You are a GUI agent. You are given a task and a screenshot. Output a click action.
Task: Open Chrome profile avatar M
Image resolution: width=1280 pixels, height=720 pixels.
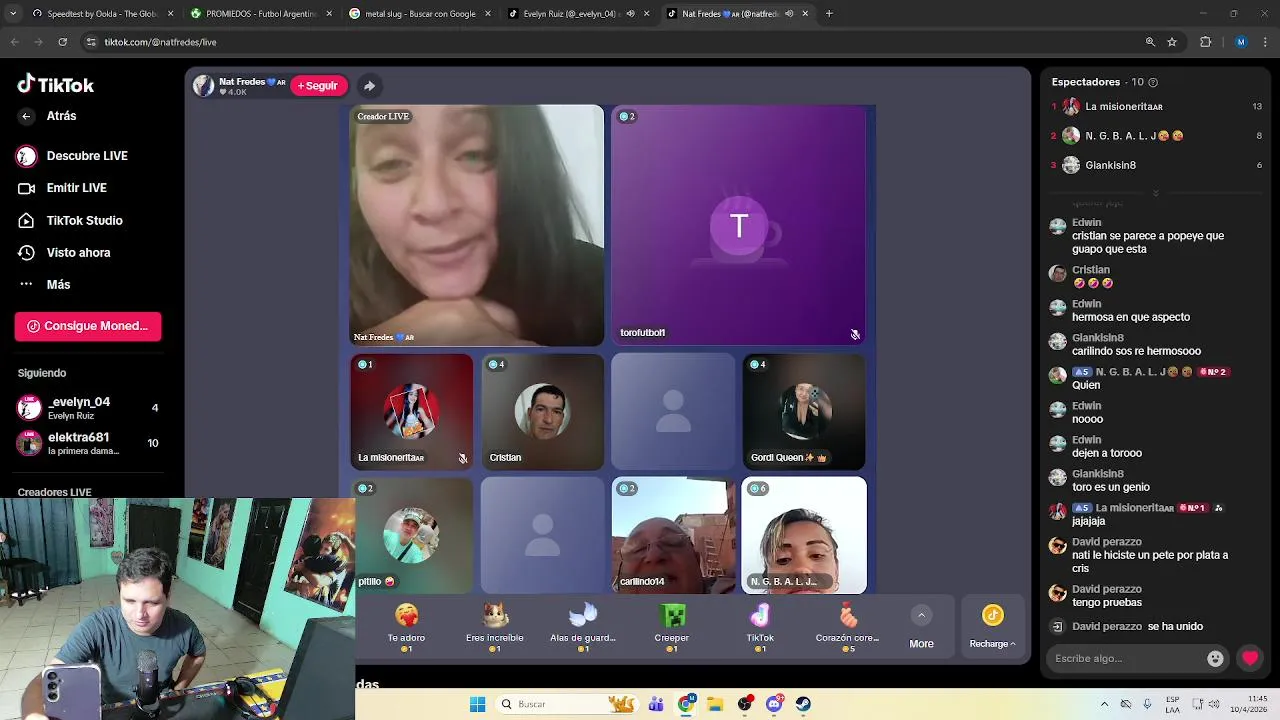click(1241, 42)
